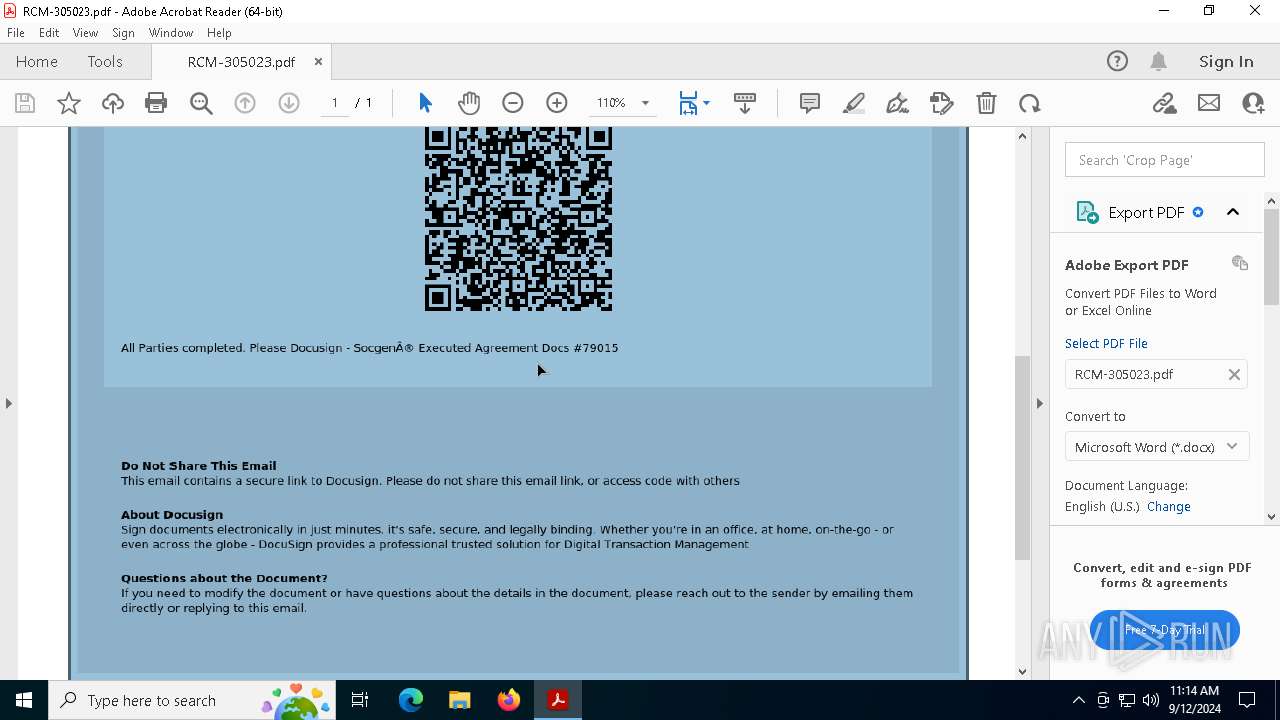Open the Help menu
1280x720 pixels.
[x=219, y=33]
